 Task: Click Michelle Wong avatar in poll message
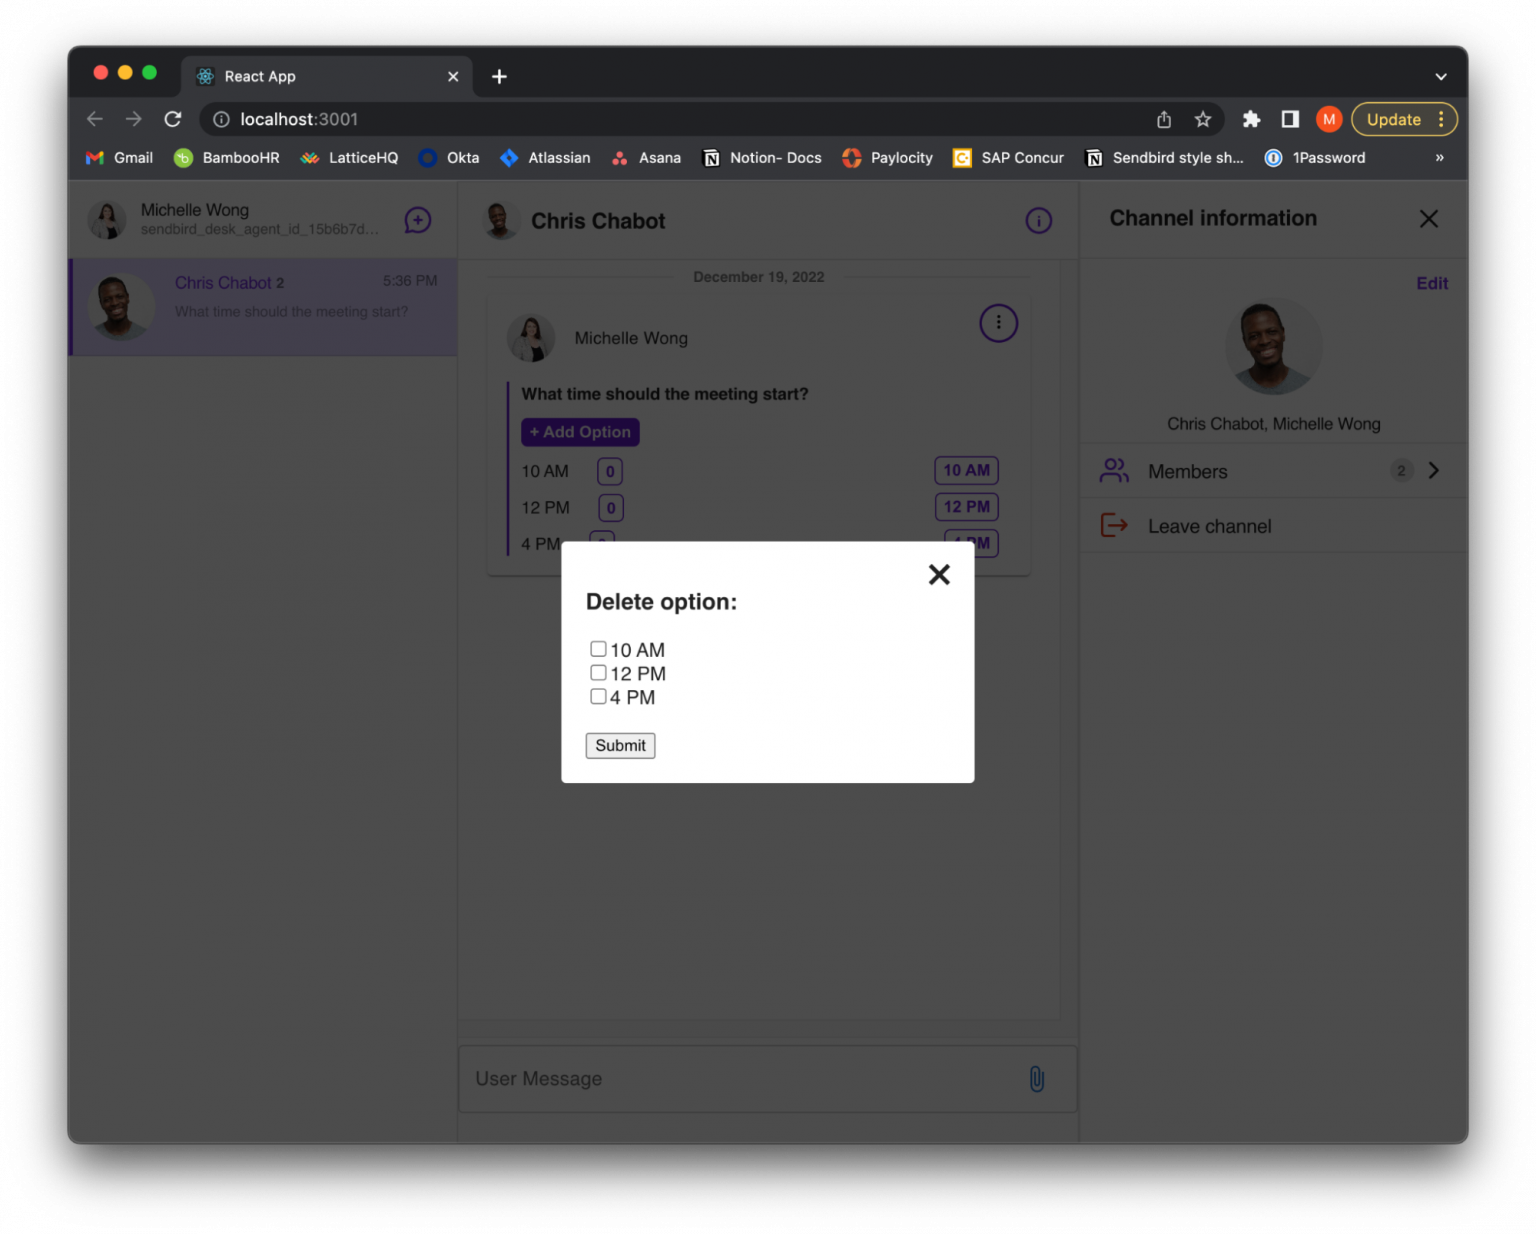[531, 338]
